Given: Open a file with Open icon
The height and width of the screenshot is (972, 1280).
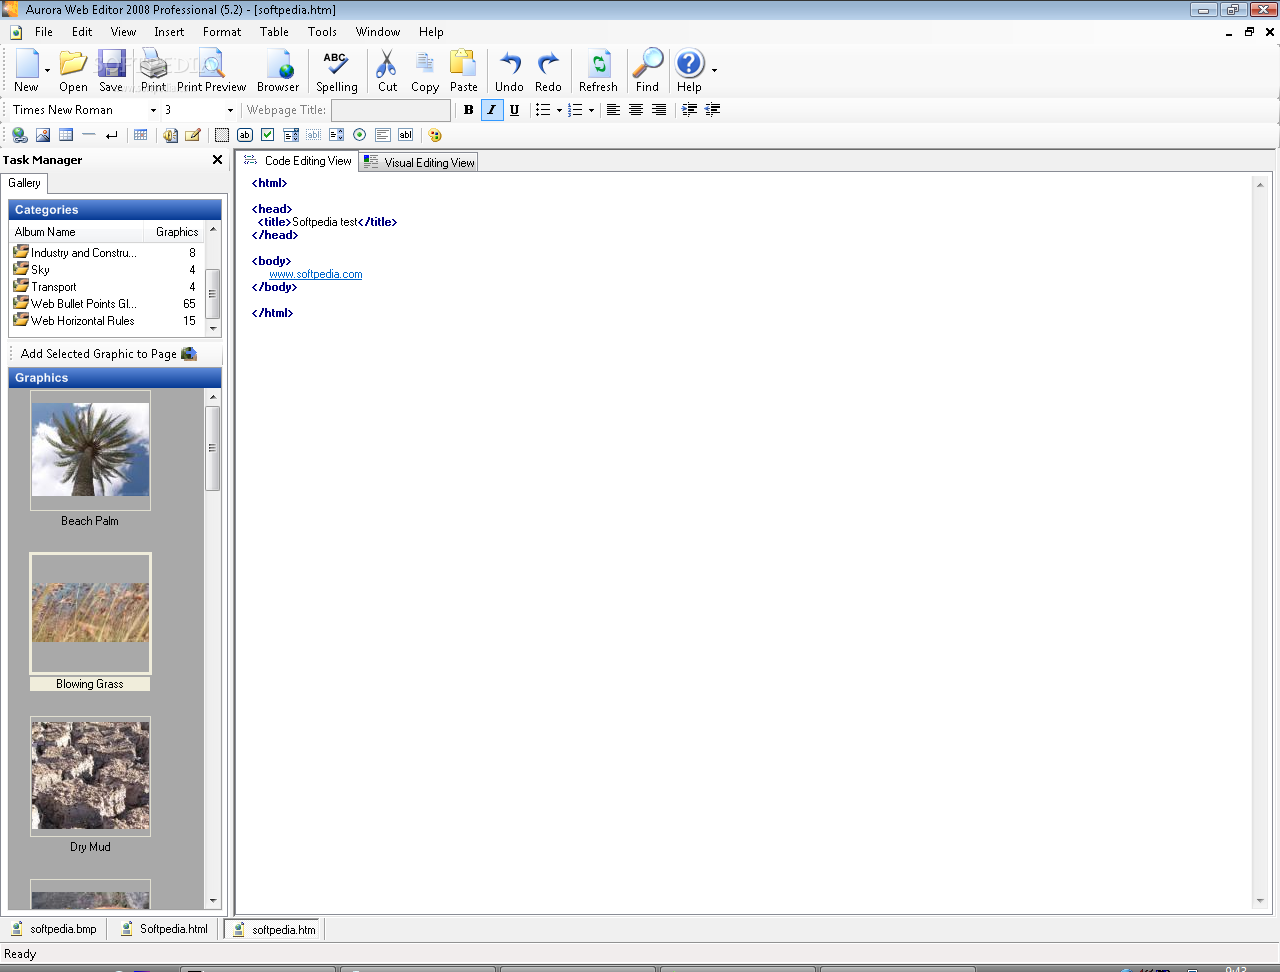Looking at the screenshot, I should tap(73, 71).
